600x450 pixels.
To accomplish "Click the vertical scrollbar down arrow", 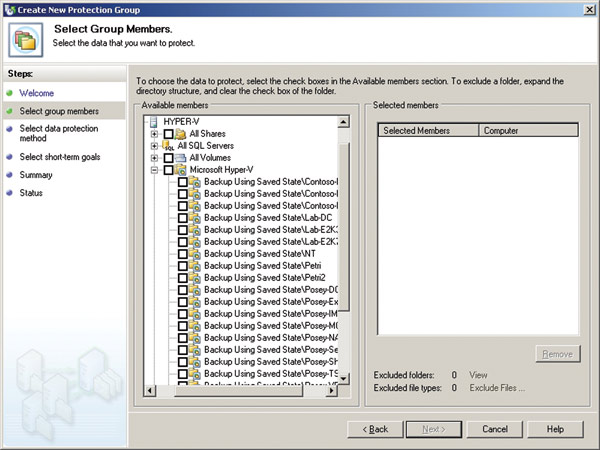I will pos(343,379).
